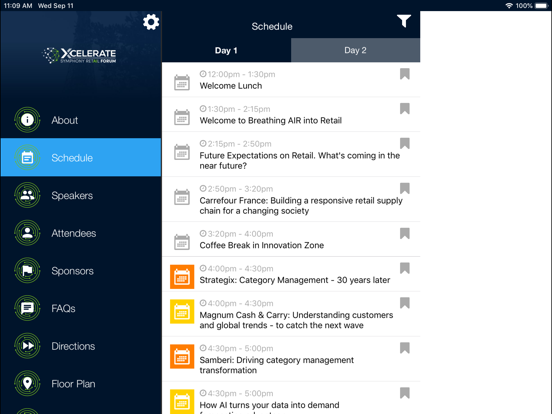
Task: Bookmark How AI turns your data session
Action: tap(405, 393)
